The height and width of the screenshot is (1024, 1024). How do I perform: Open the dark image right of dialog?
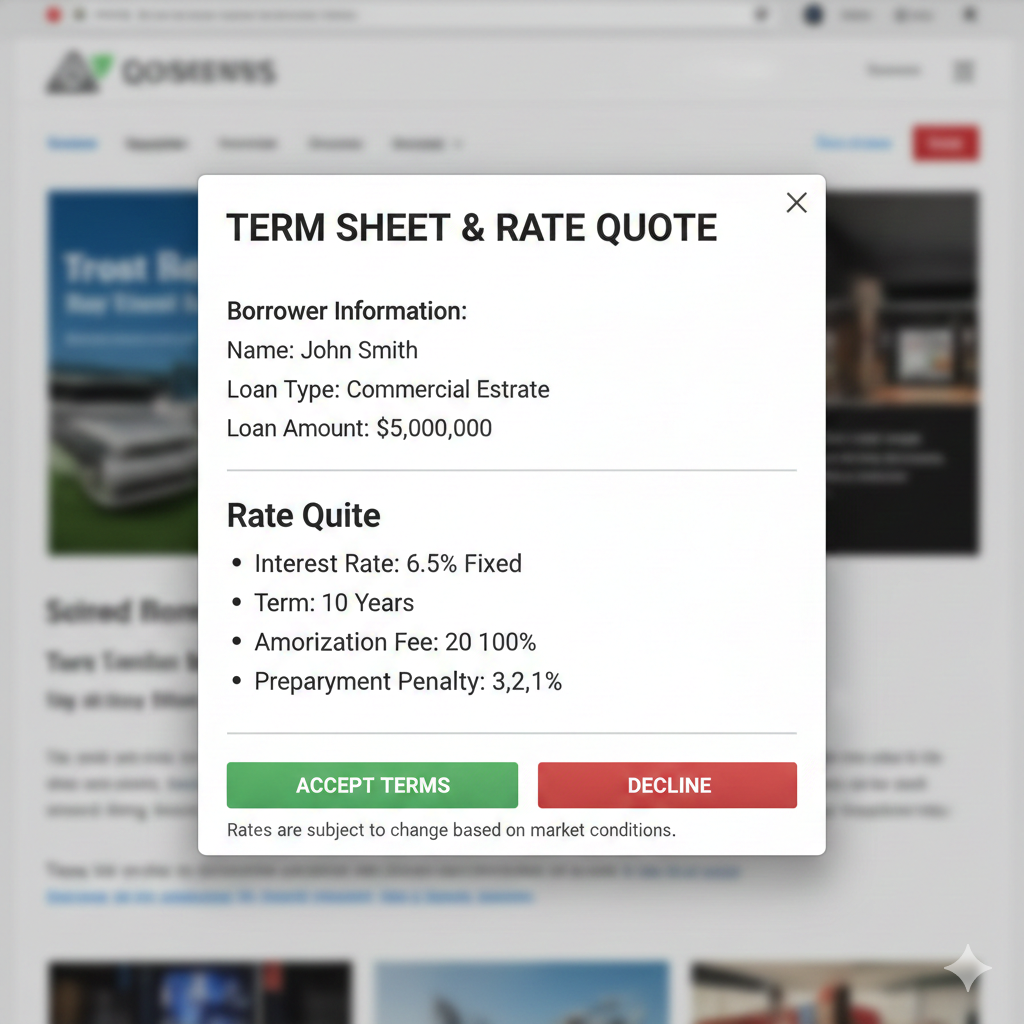(902, 370)
